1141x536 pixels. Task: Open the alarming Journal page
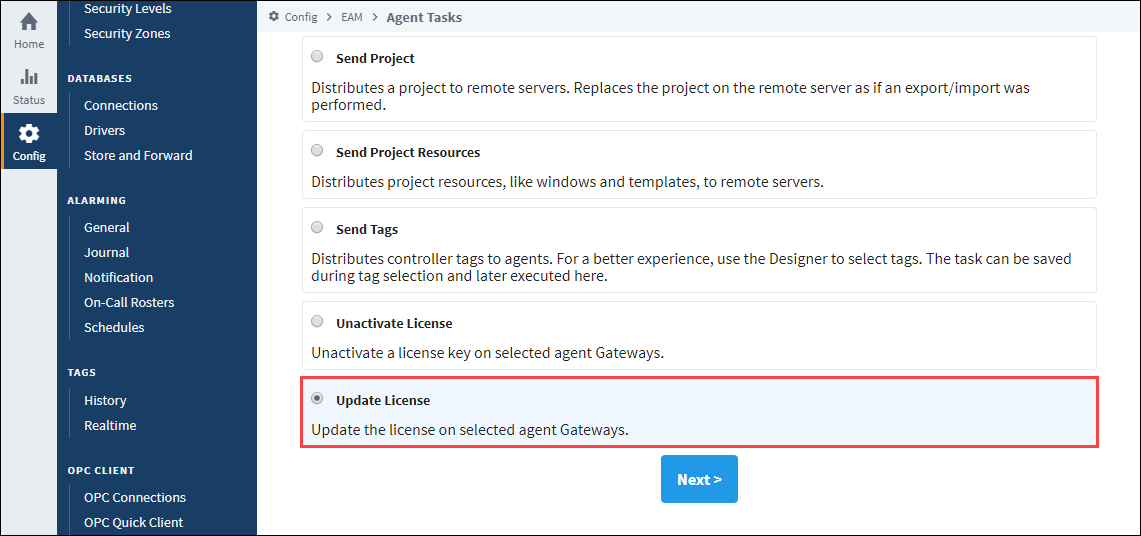click(x=106, y=252)
